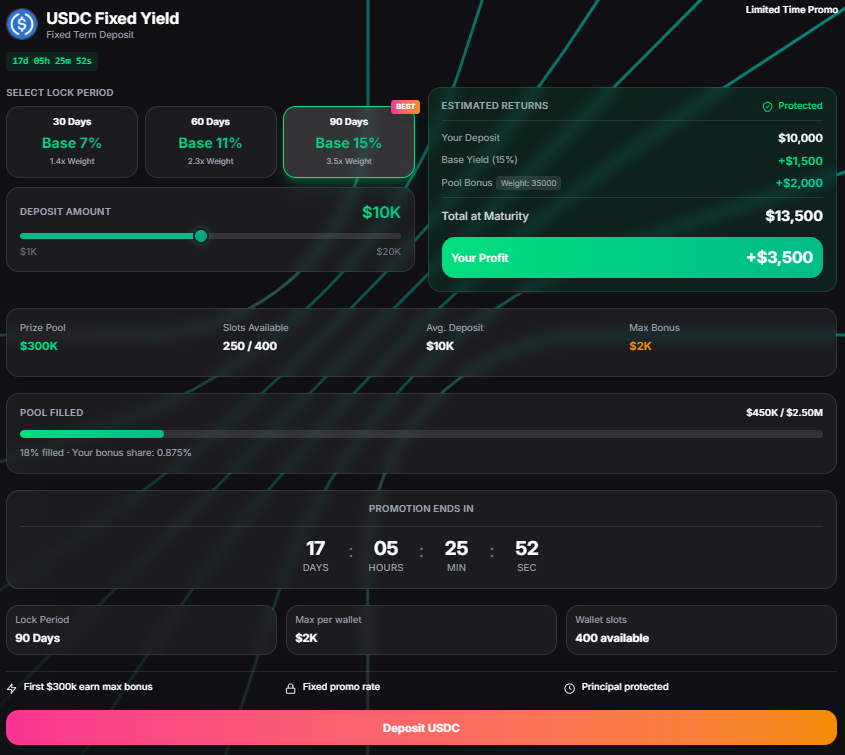This screenshot has height=755, width=845.
Task: Click the Avg. Deposit $10K value
Action: [440, 346]
